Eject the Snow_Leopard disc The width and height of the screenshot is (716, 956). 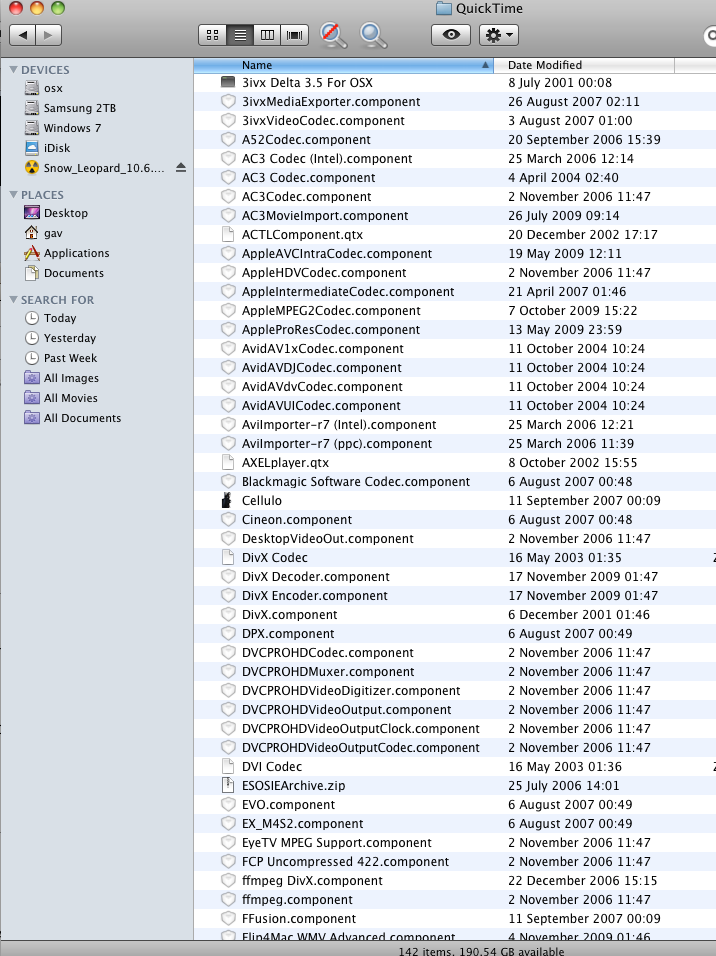point(181,167)
